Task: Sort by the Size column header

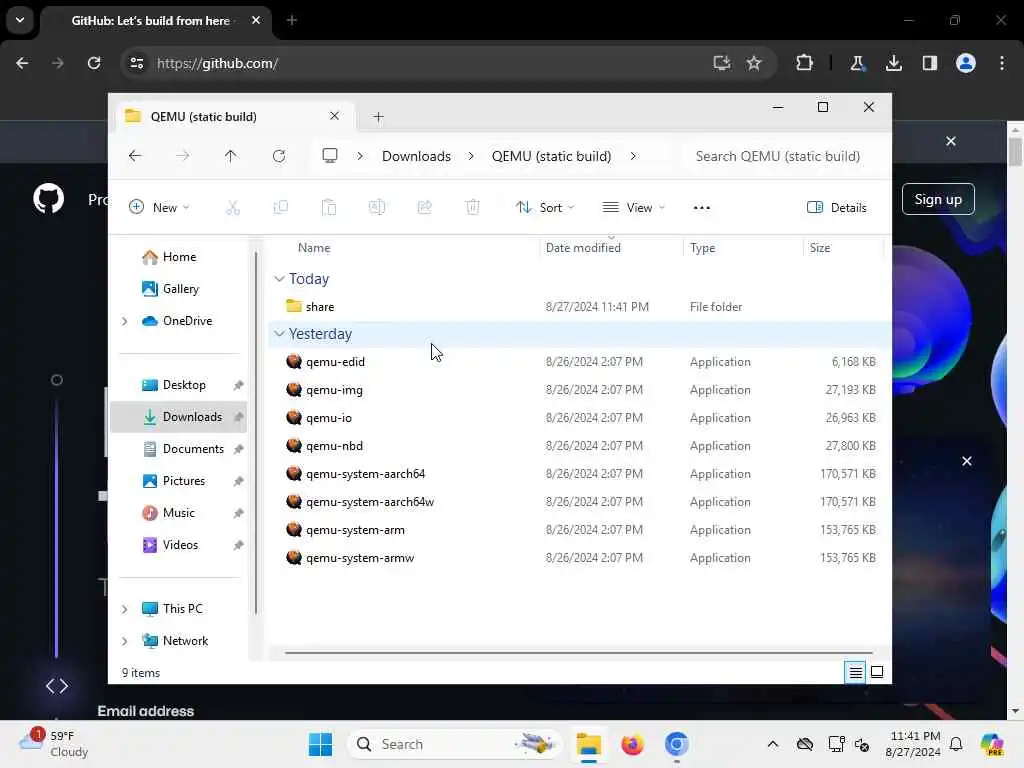Action: coord(820,248)
